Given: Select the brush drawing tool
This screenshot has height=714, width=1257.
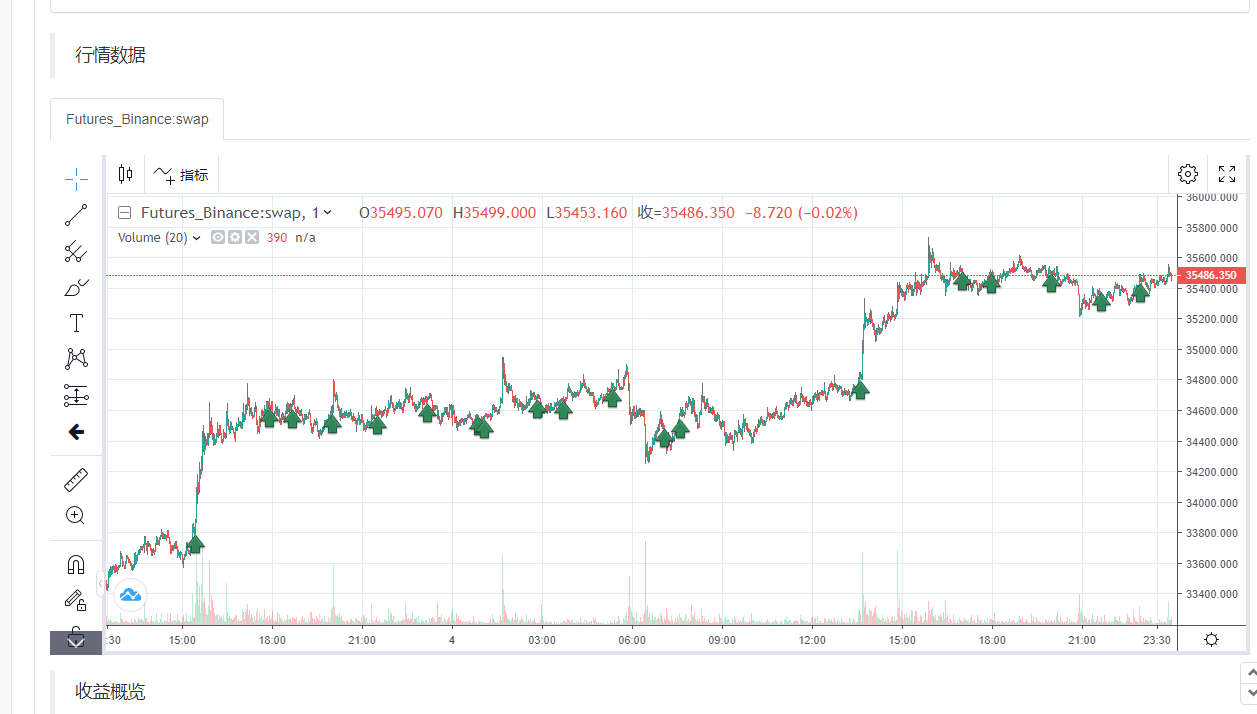Looking at the screenshot, I should [76, 288].
